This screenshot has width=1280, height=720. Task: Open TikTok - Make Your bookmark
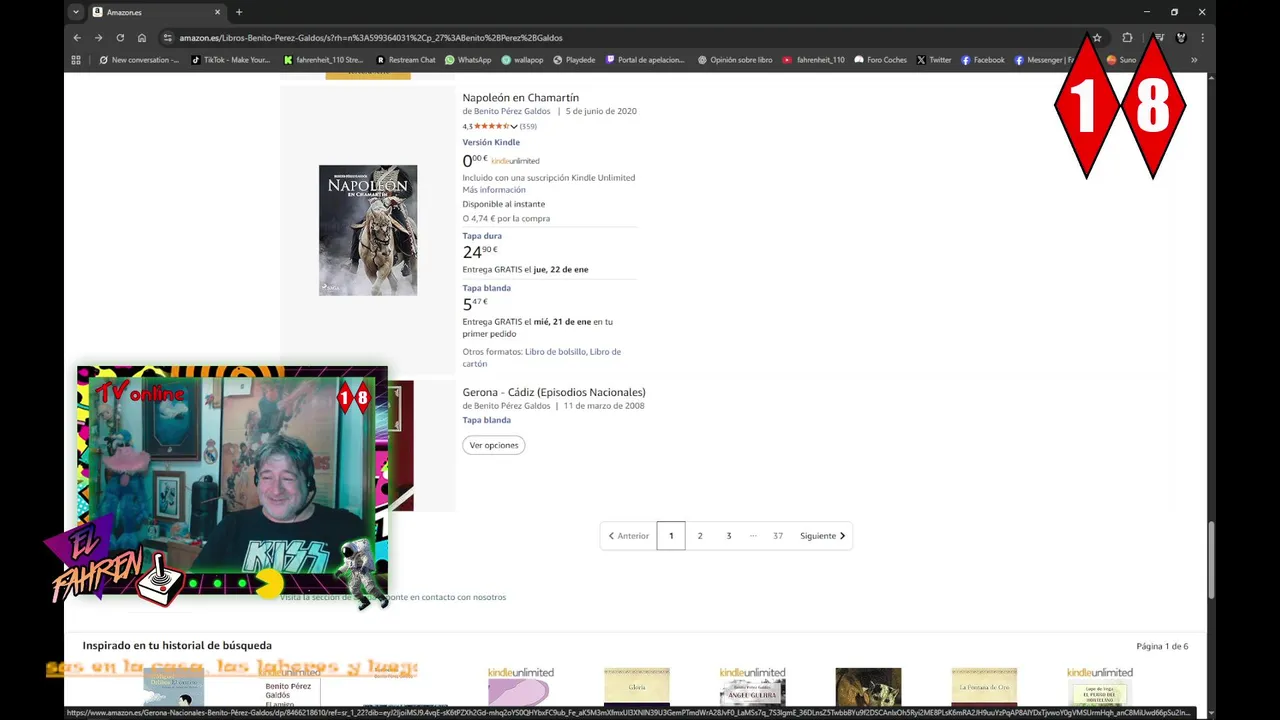pos(230,60)
